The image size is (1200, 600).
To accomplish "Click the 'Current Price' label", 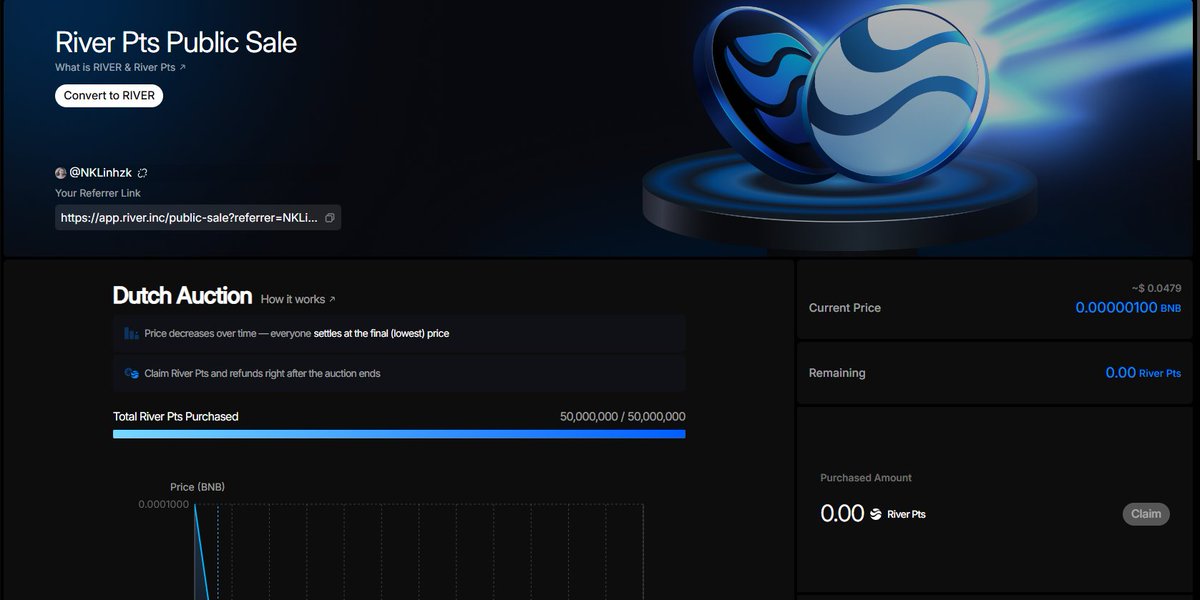I will coord(845,308).
